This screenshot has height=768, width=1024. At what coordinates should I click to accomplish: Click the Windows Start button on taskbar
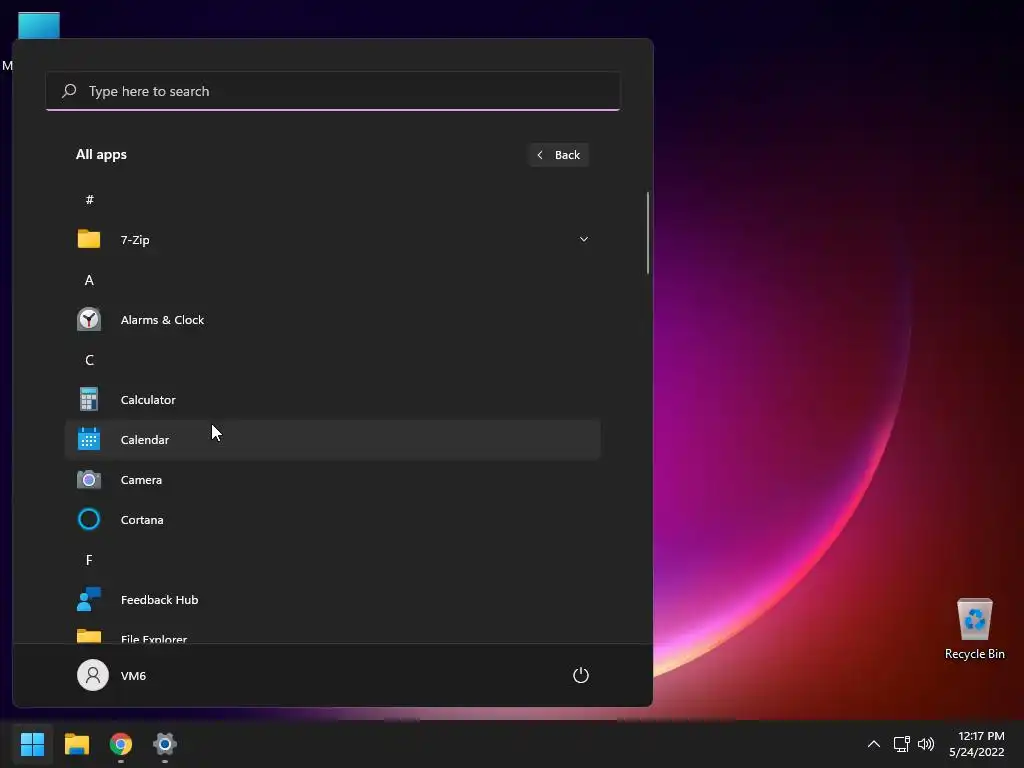pyautogui.click(x=32, y=744)
